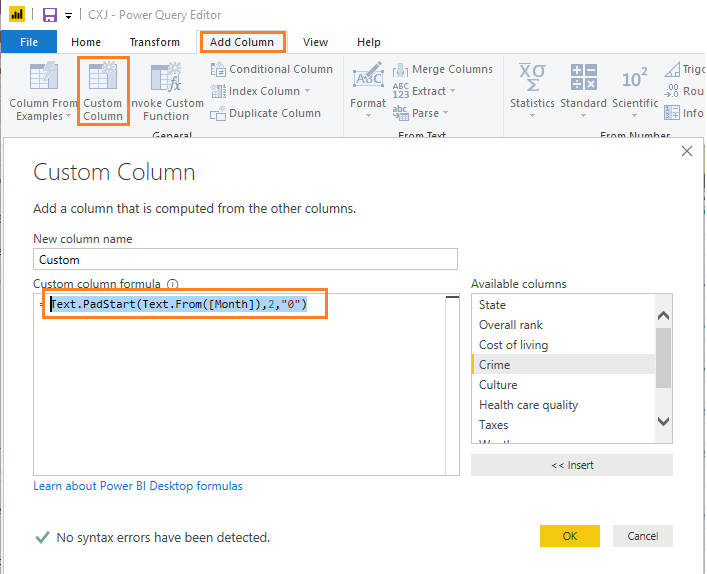707x574 pixels.
Task: Click the Custom Column icon
Action: pyautogui.click(x=103, y=76)
